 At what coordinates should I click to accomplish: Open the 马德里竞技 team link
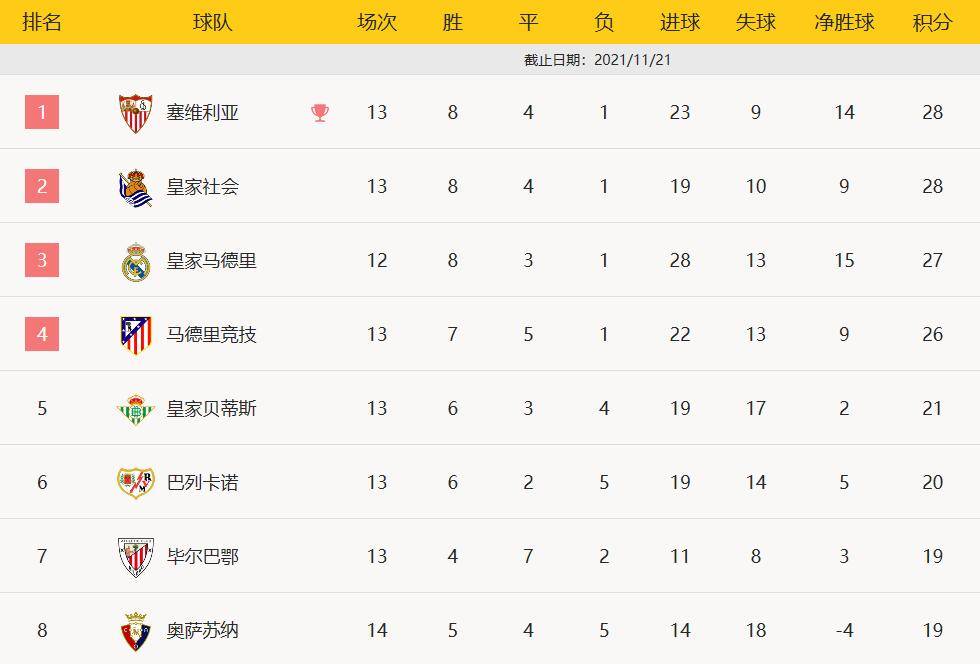[212, 335]
